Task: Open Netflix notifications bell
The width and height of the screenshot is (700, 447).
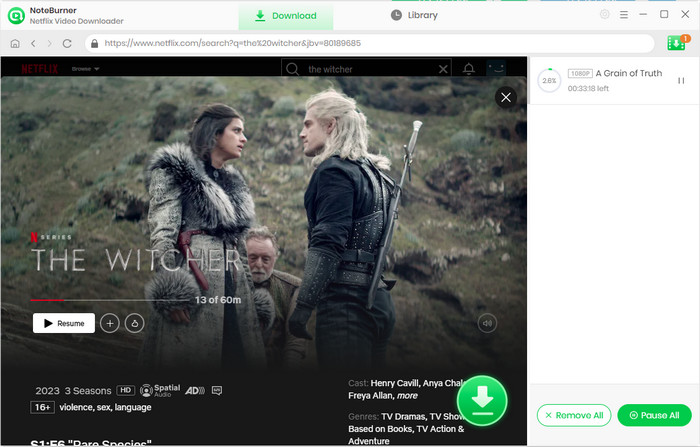Action: click(468, 69)
